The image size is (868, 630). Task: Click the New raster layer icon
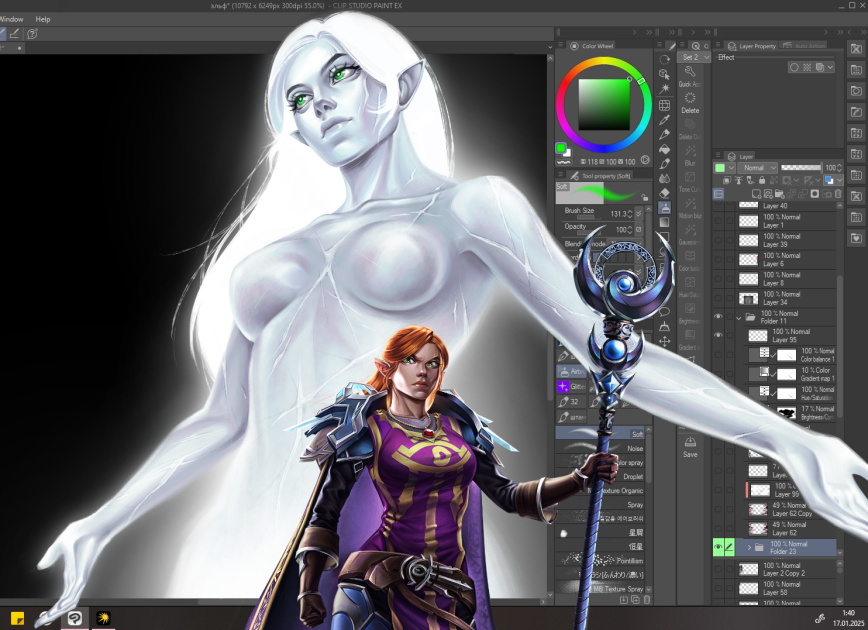coord(756,194)
